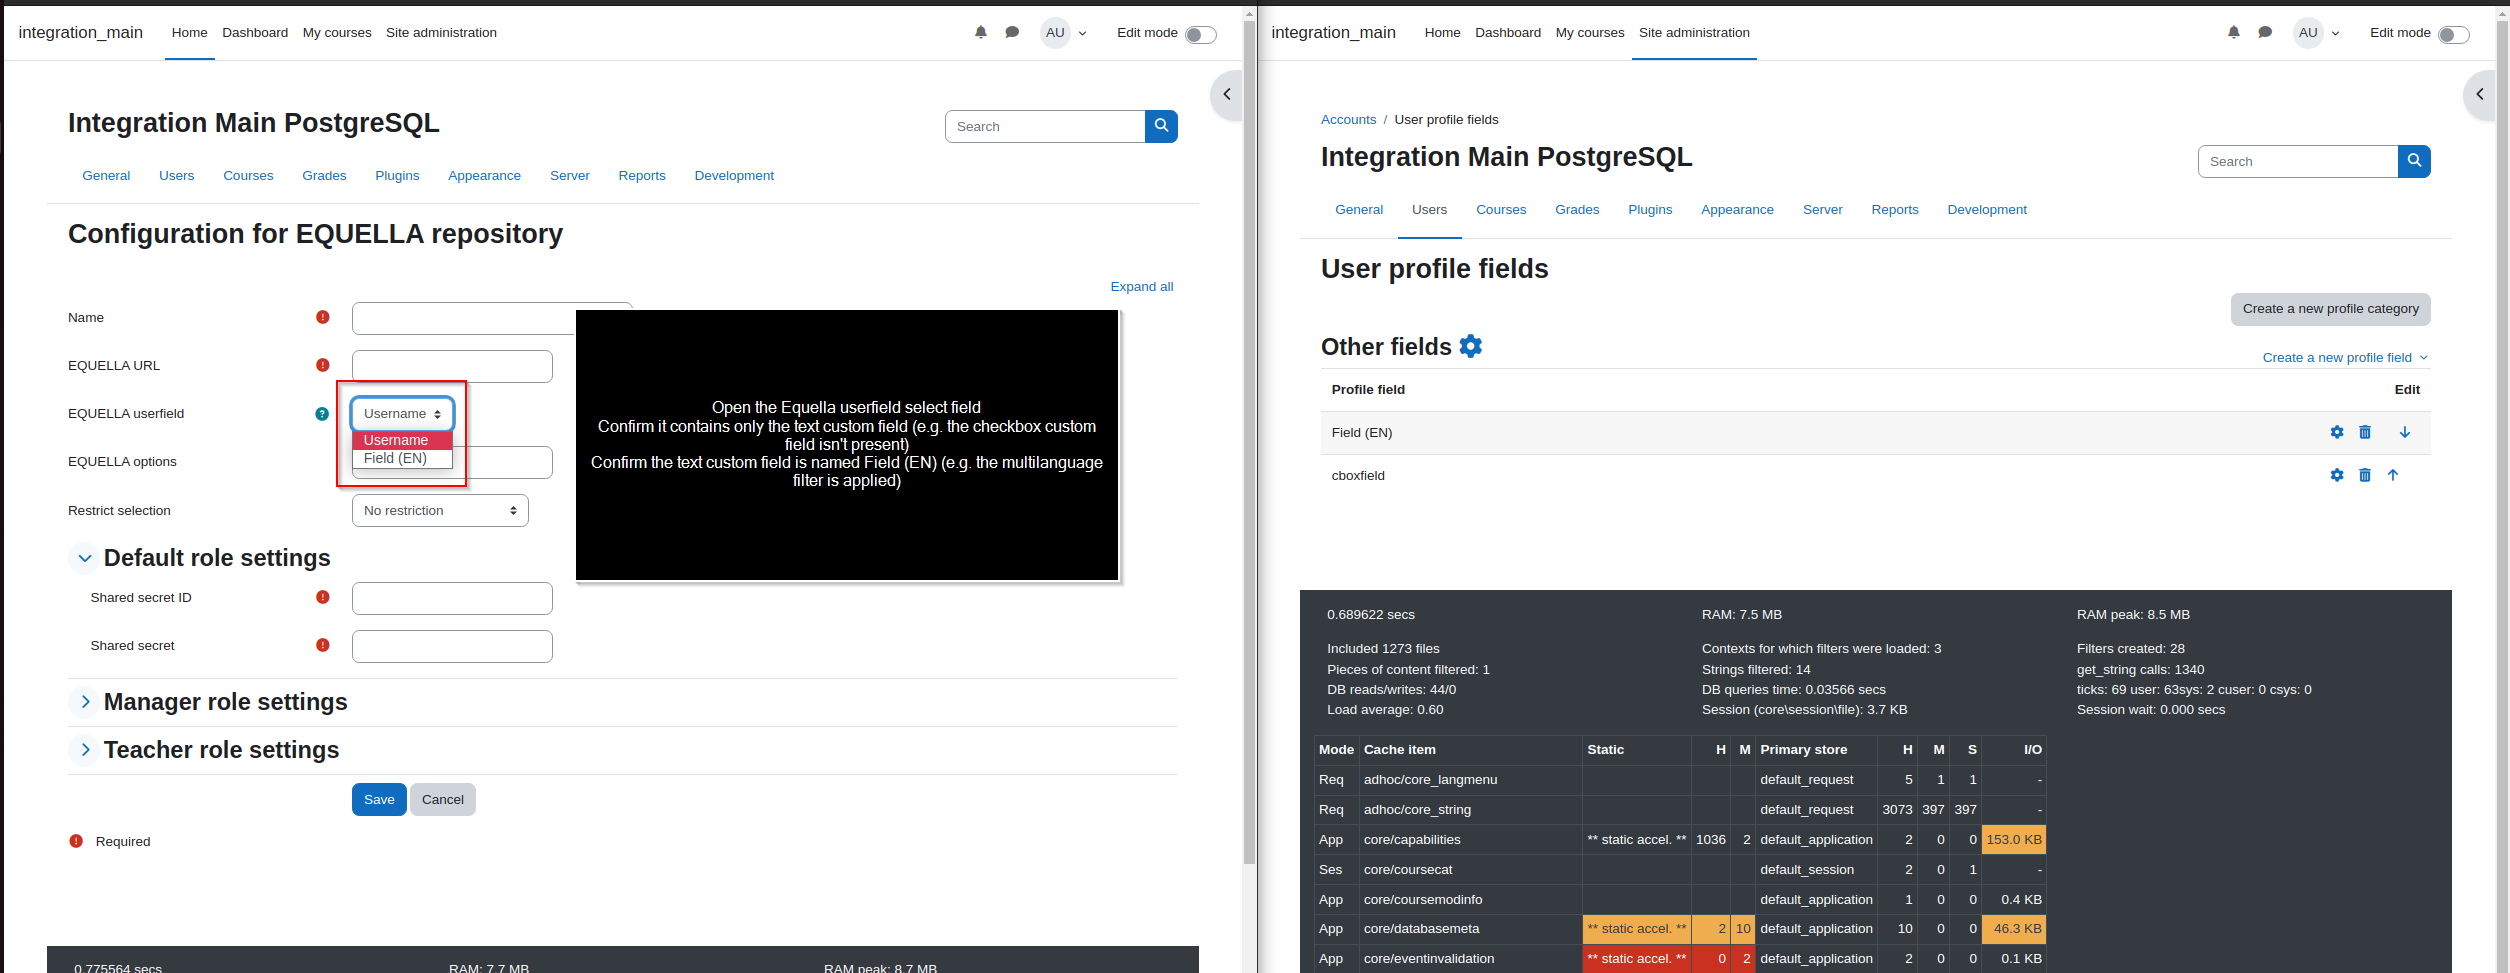
Task: Open Appearance tab in right window
Action: click(x=1737, y=210)
